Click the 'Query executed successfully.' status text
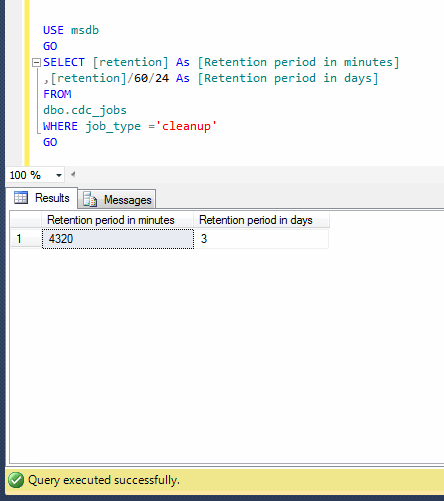 tap(104, 480)
